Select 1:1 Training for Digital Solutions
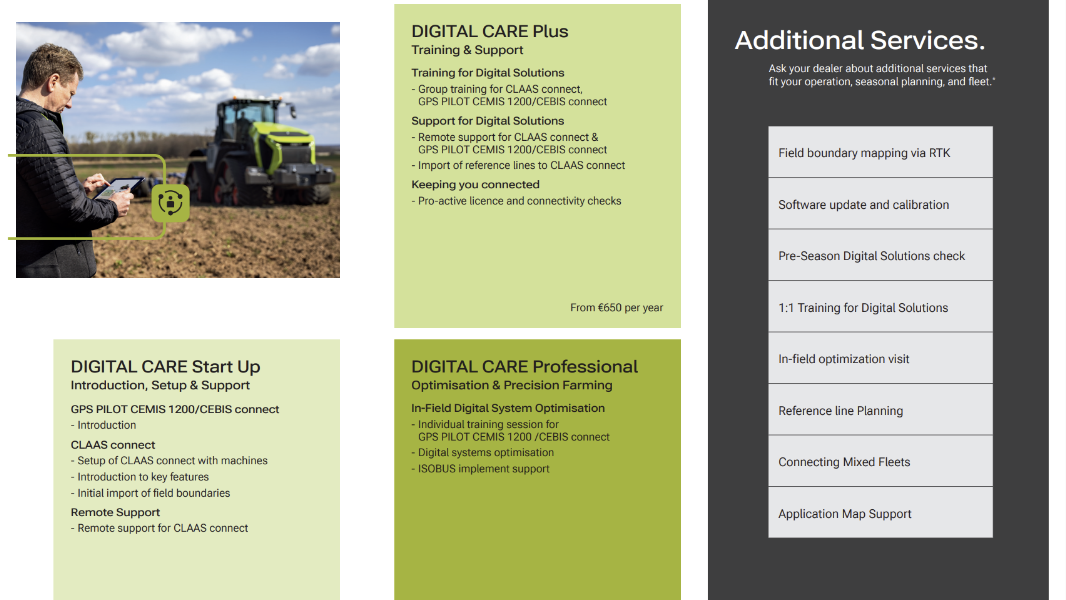 click(x=880, y=307)
